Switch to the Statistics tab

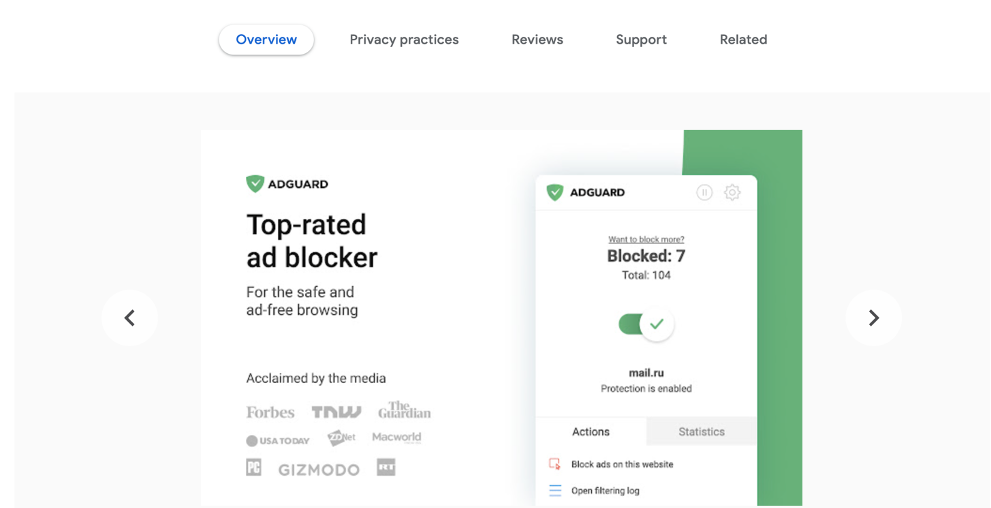click(701, 432)
